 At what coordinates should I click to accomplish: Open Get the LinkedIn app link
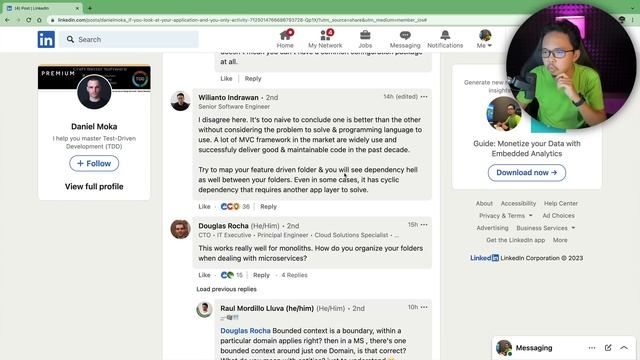[x=516, y=240]
